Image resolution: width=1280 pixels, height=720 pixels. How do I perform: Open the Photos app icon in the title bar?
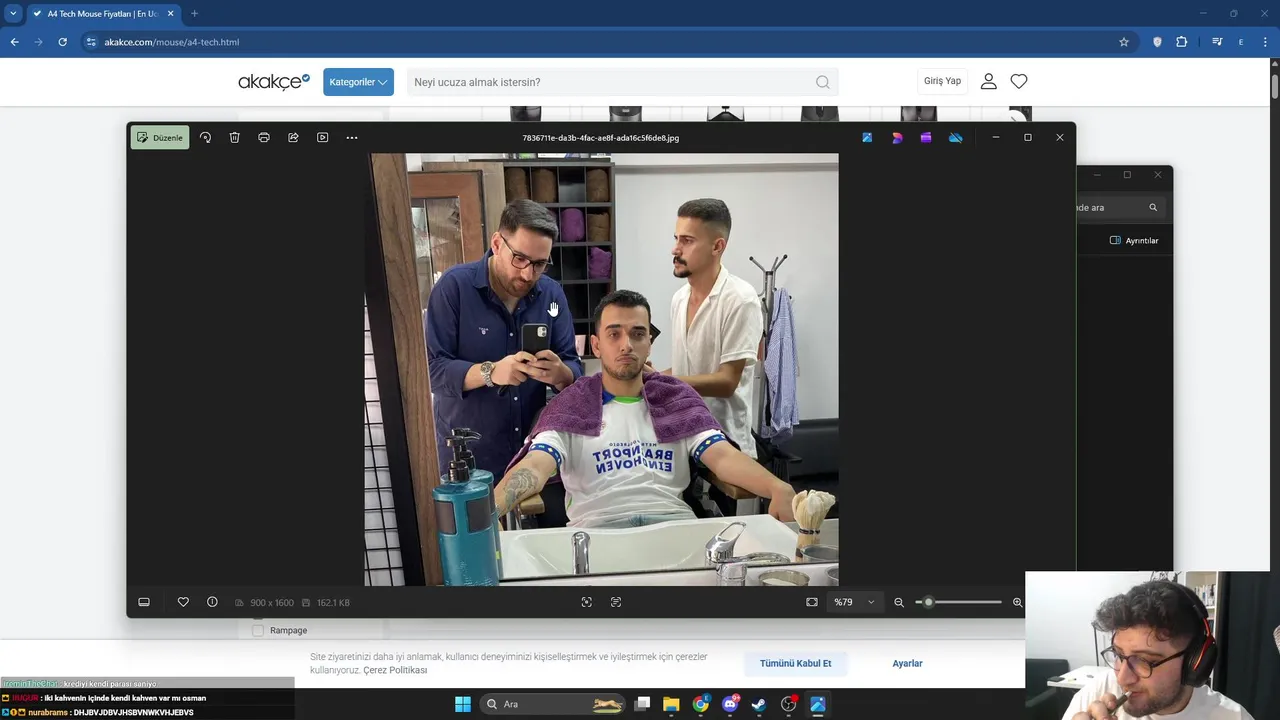(x=867, y=137)
